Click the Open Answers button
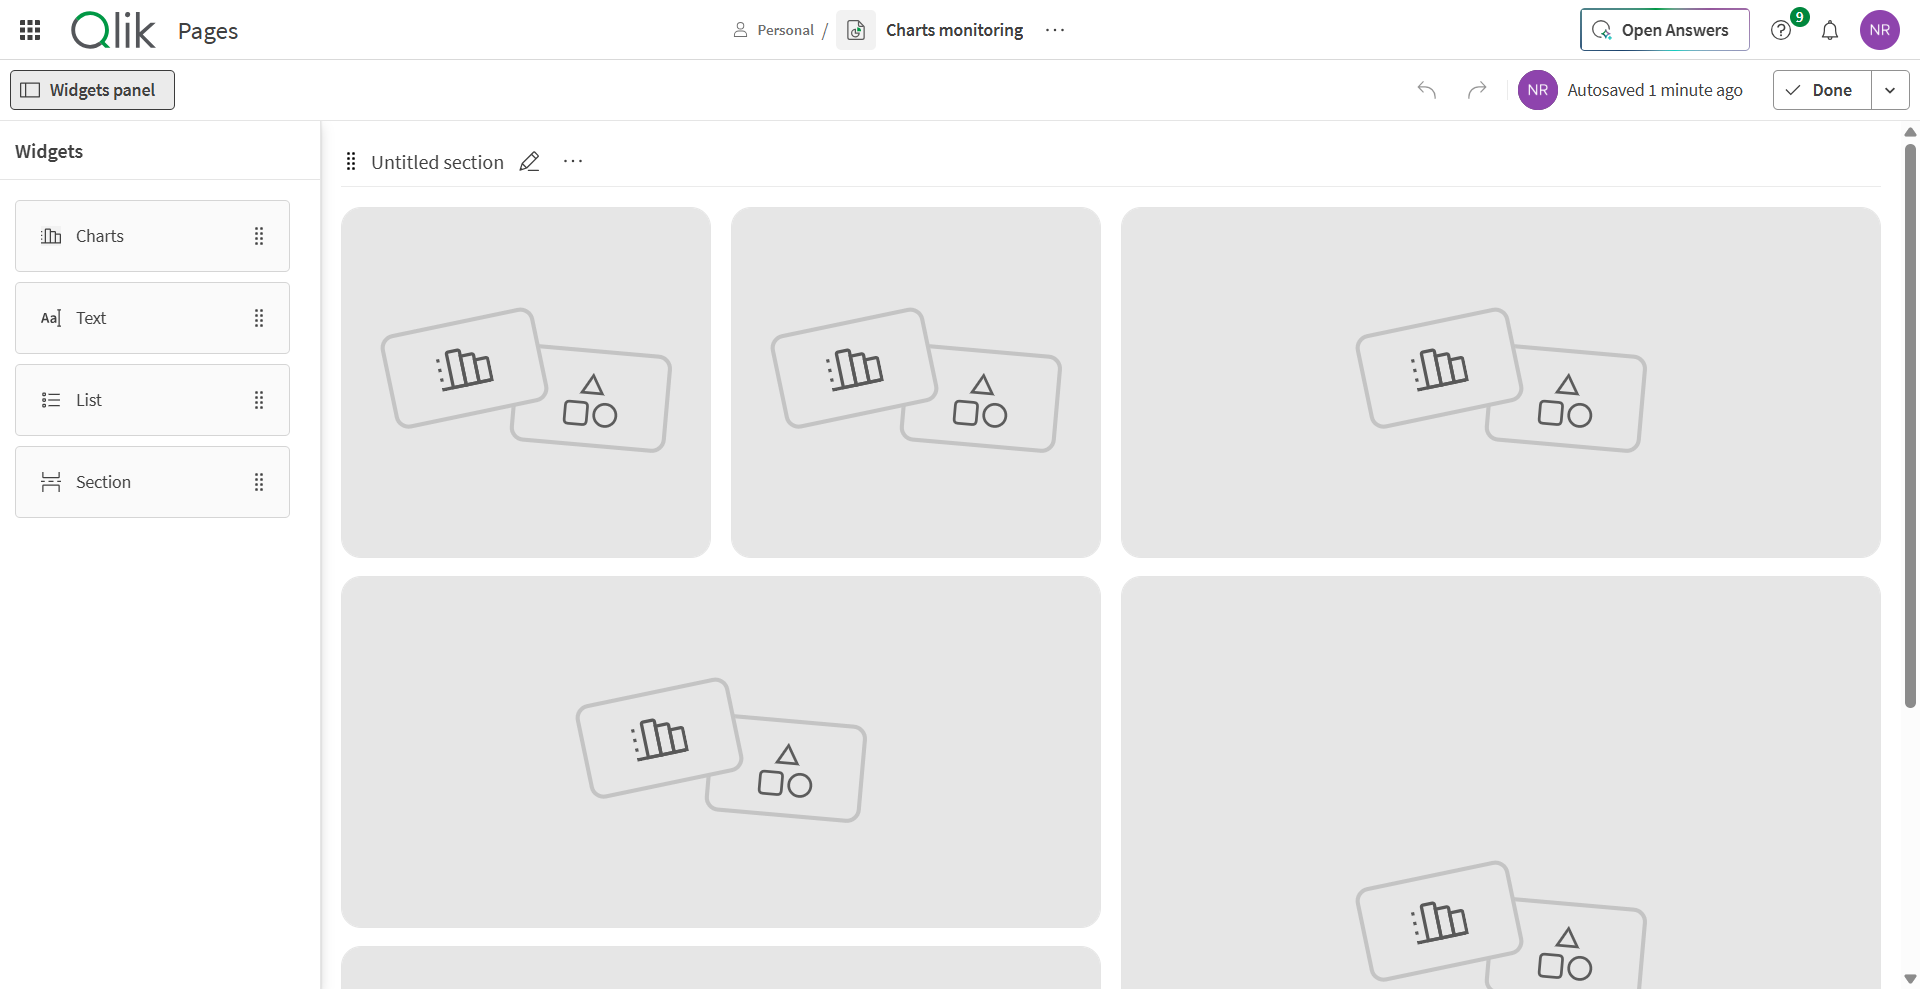The width and height of the screenshot is (1920, 989). point(1664,30)
